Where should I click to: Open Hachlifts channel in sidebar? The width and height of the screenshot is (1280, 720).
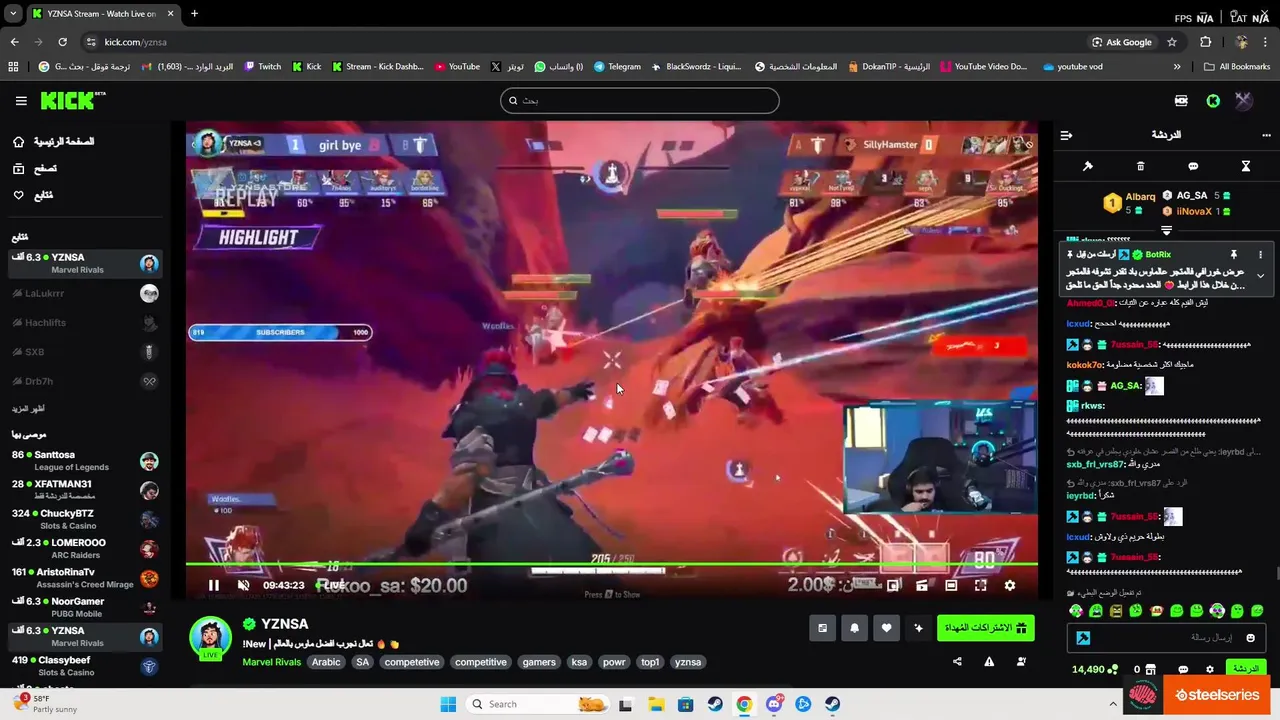coord(84,322)
